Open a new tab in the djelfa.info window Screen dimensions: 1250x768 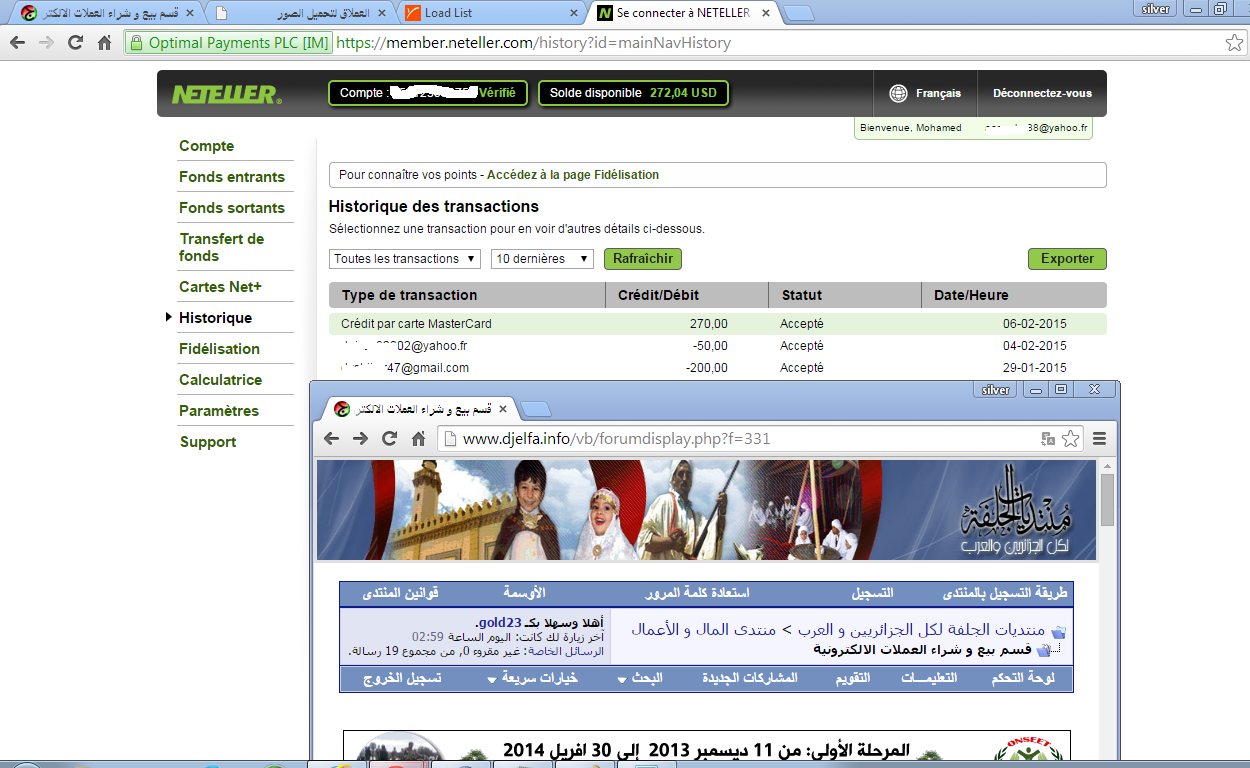point(536,409)
